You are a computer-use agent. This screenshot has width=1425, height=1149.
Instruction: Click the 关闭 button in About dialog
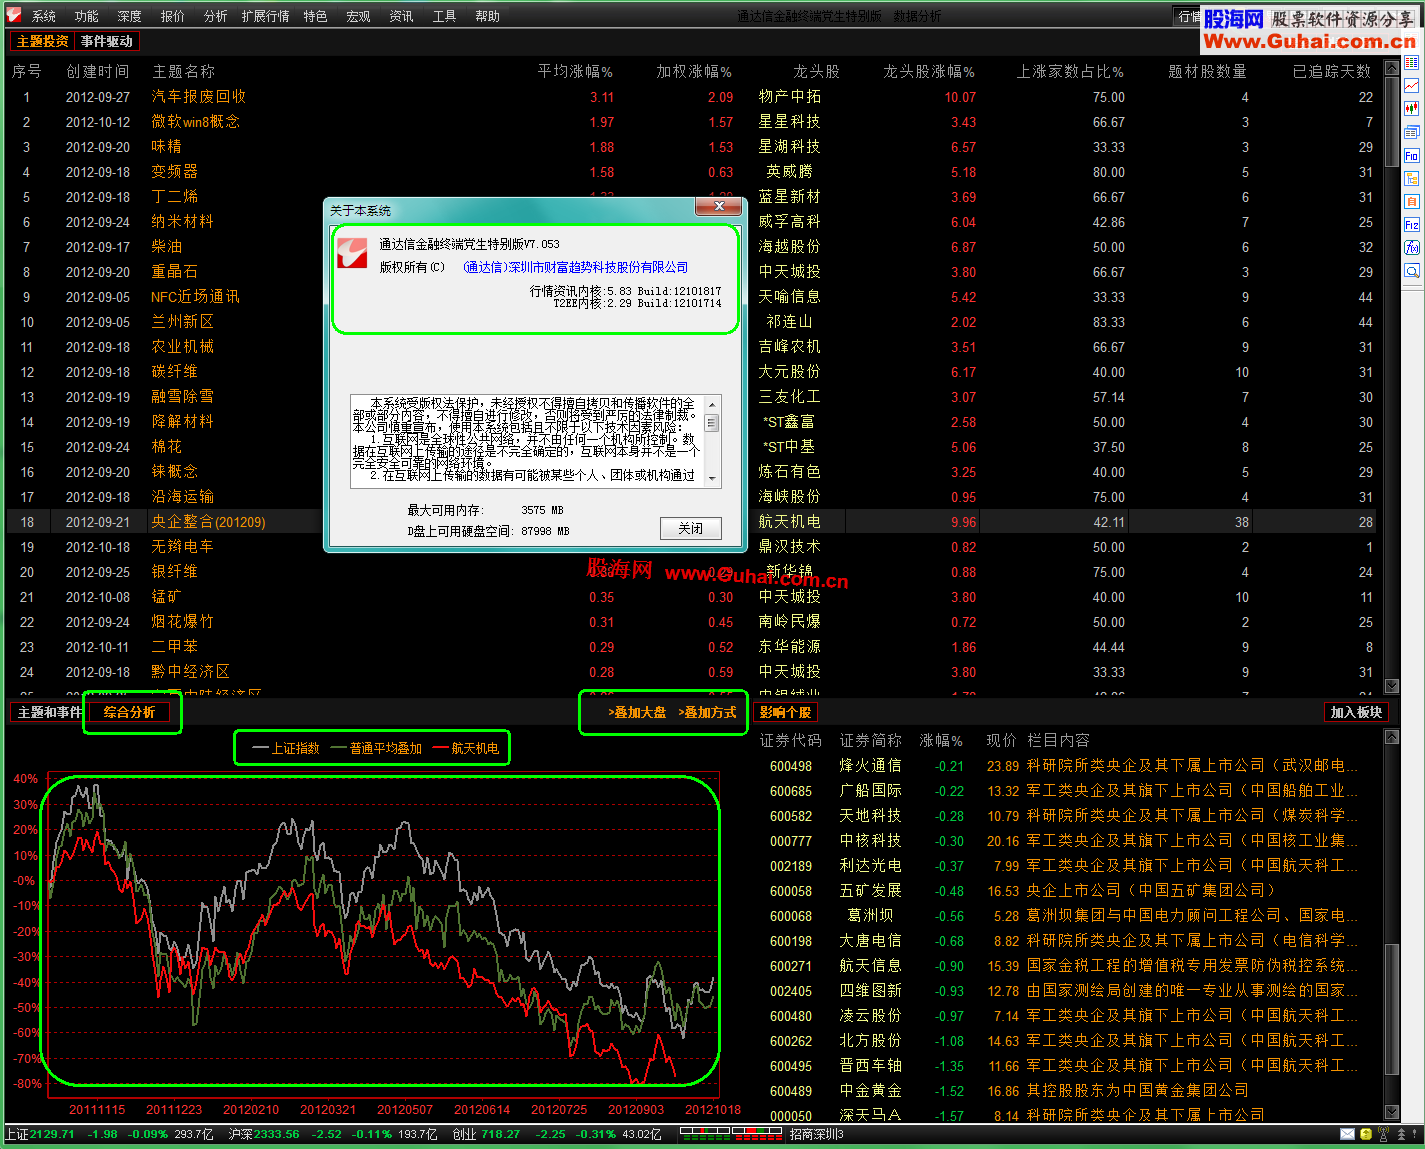pos(690,528)
